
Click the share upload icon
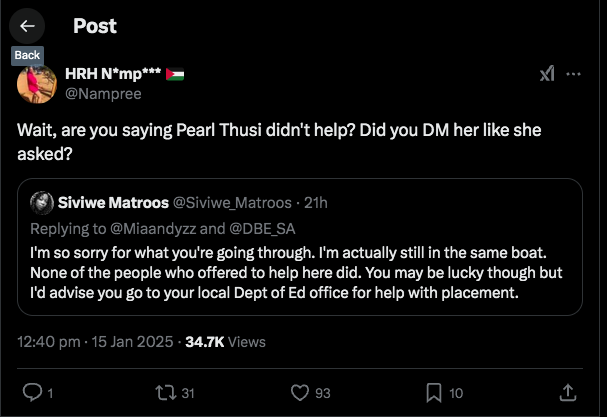coord(567,391)
